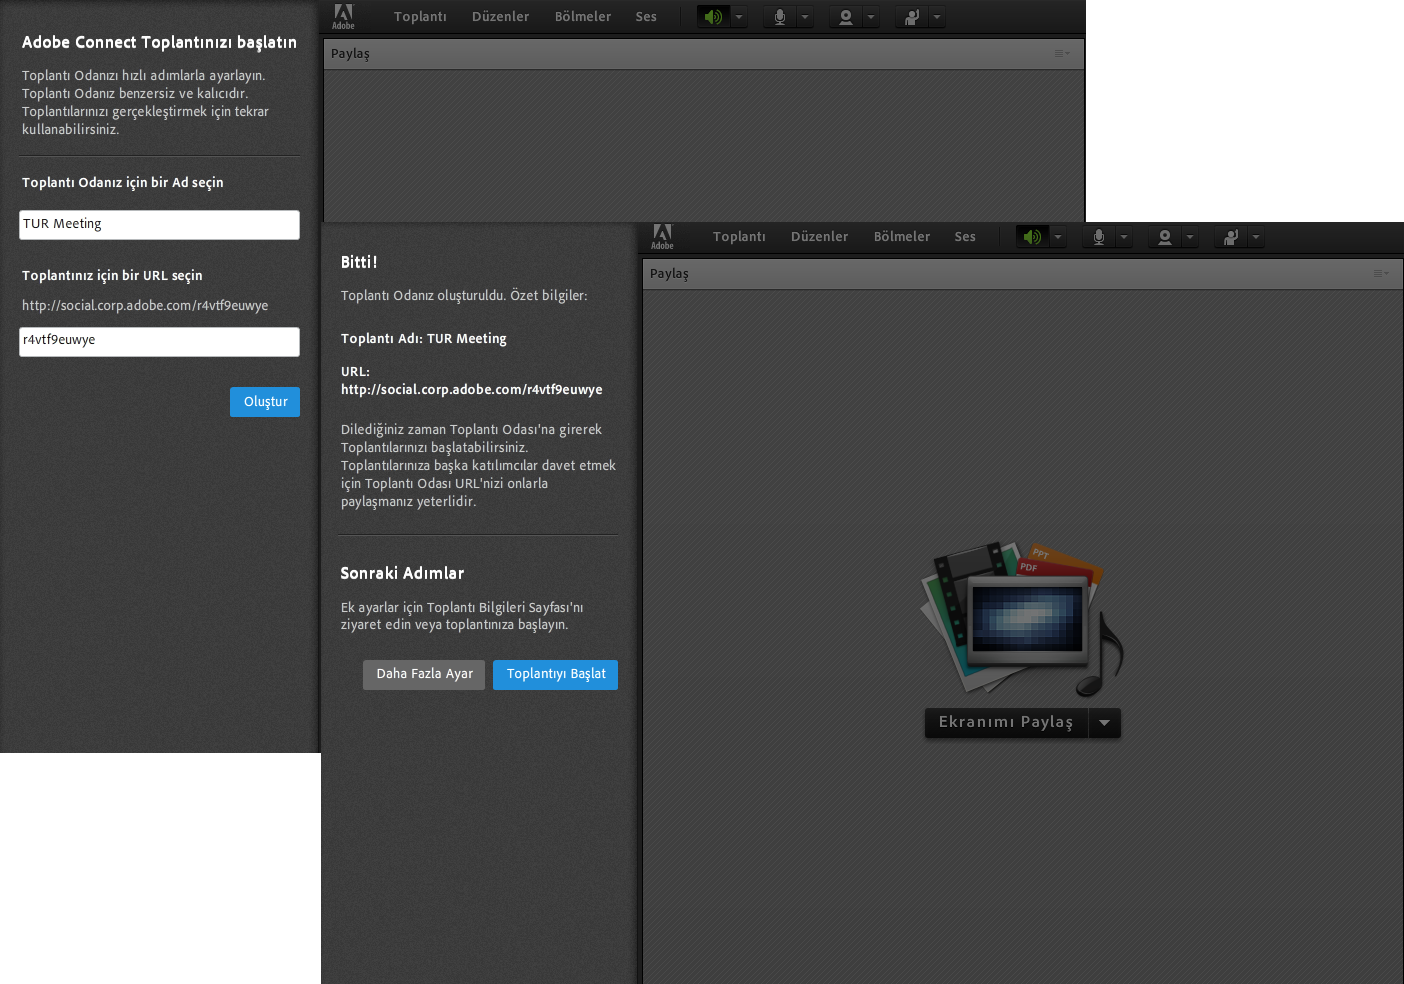Click the Ekranımı Paylaş button
This screenshot has height=984, width=1404.
1006,722
